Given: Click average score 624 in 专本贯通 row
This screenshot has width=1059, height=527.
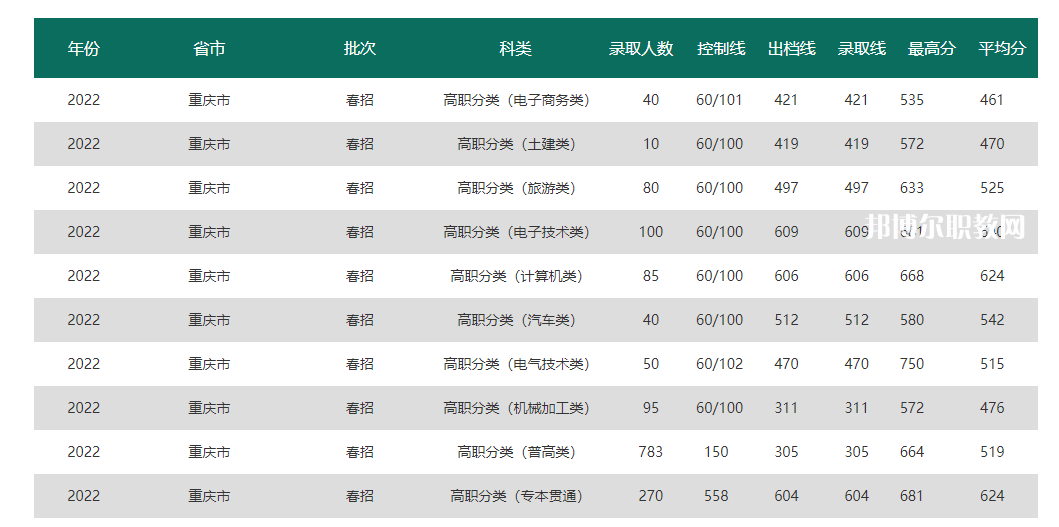Looking at the screenshot, I should point(991,496).
